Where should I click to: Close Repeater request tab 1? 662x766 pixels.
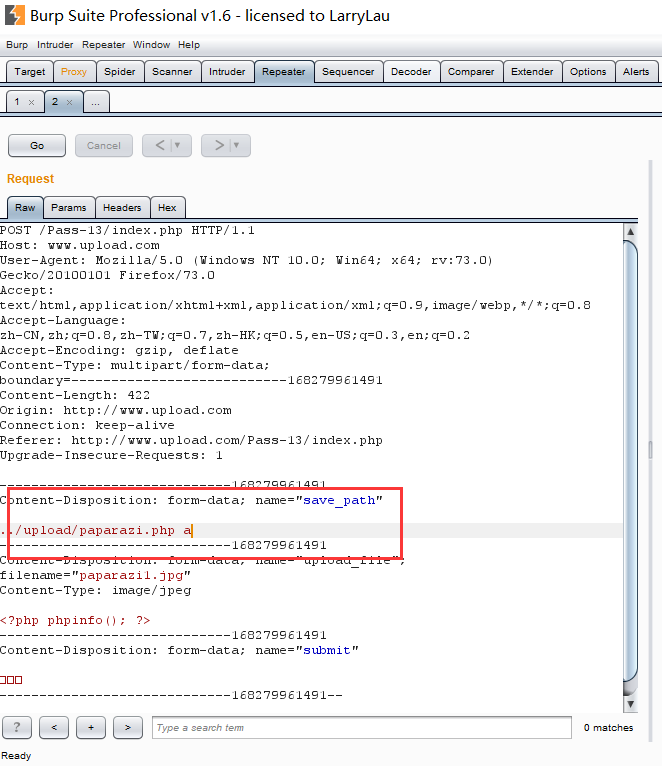pyautogui.click(x=31, y=102)
